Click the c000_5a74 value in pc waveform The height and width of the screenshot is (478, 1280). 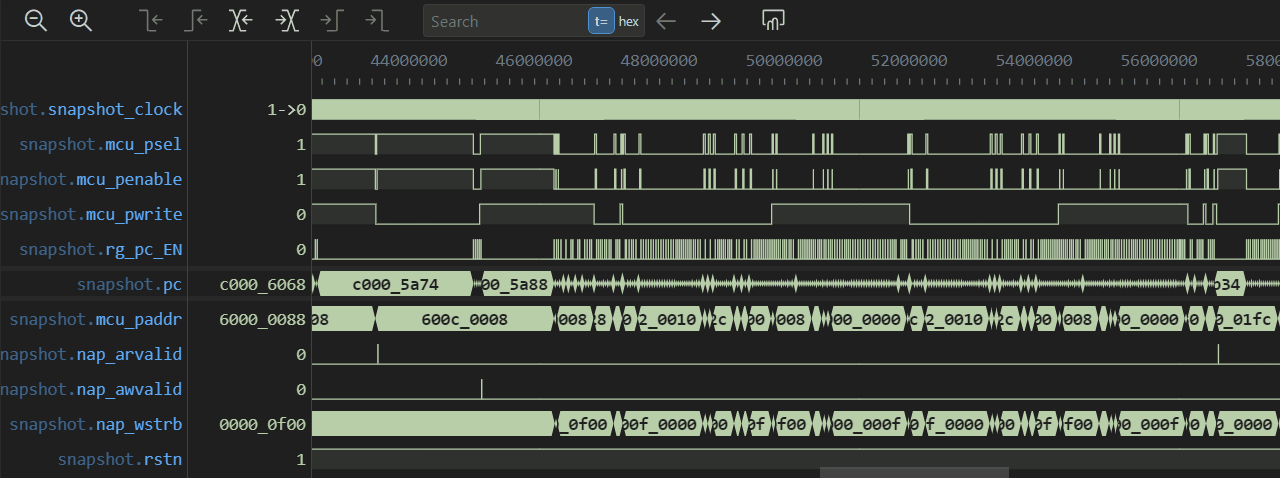coord(395,285)
